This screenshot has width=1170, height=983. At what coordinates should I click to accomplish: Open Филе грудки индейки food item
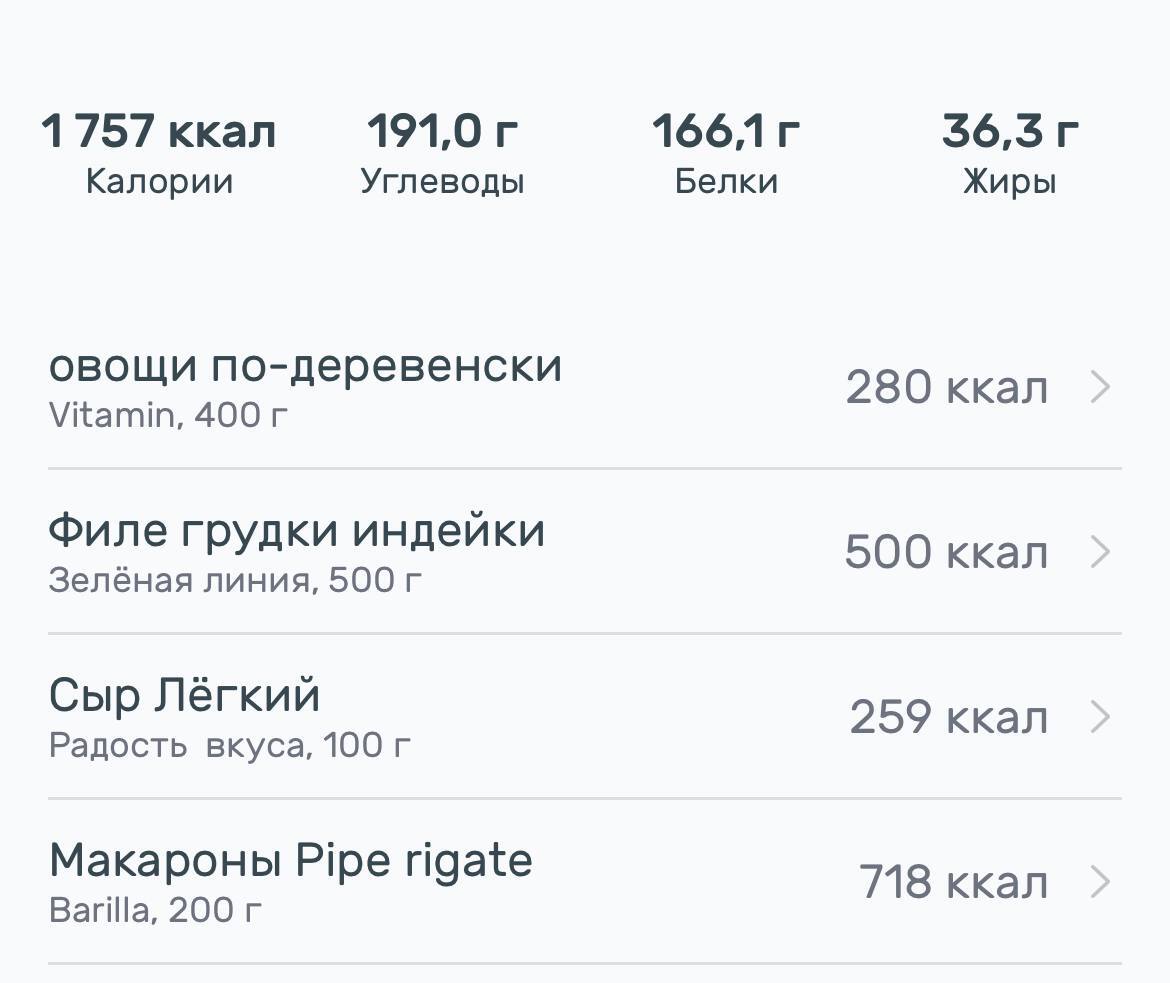296,531
